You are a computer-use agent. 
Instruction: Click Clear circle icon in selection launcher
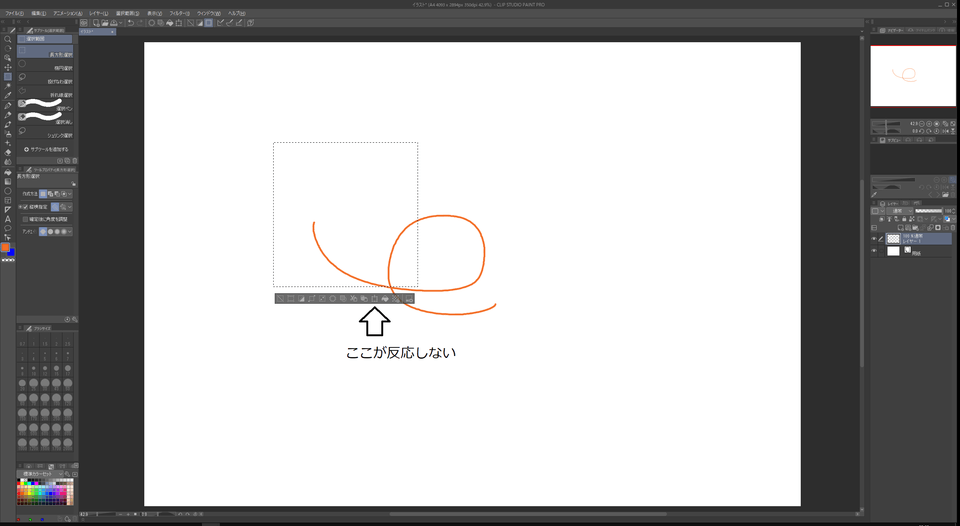[x=332, y=298]
